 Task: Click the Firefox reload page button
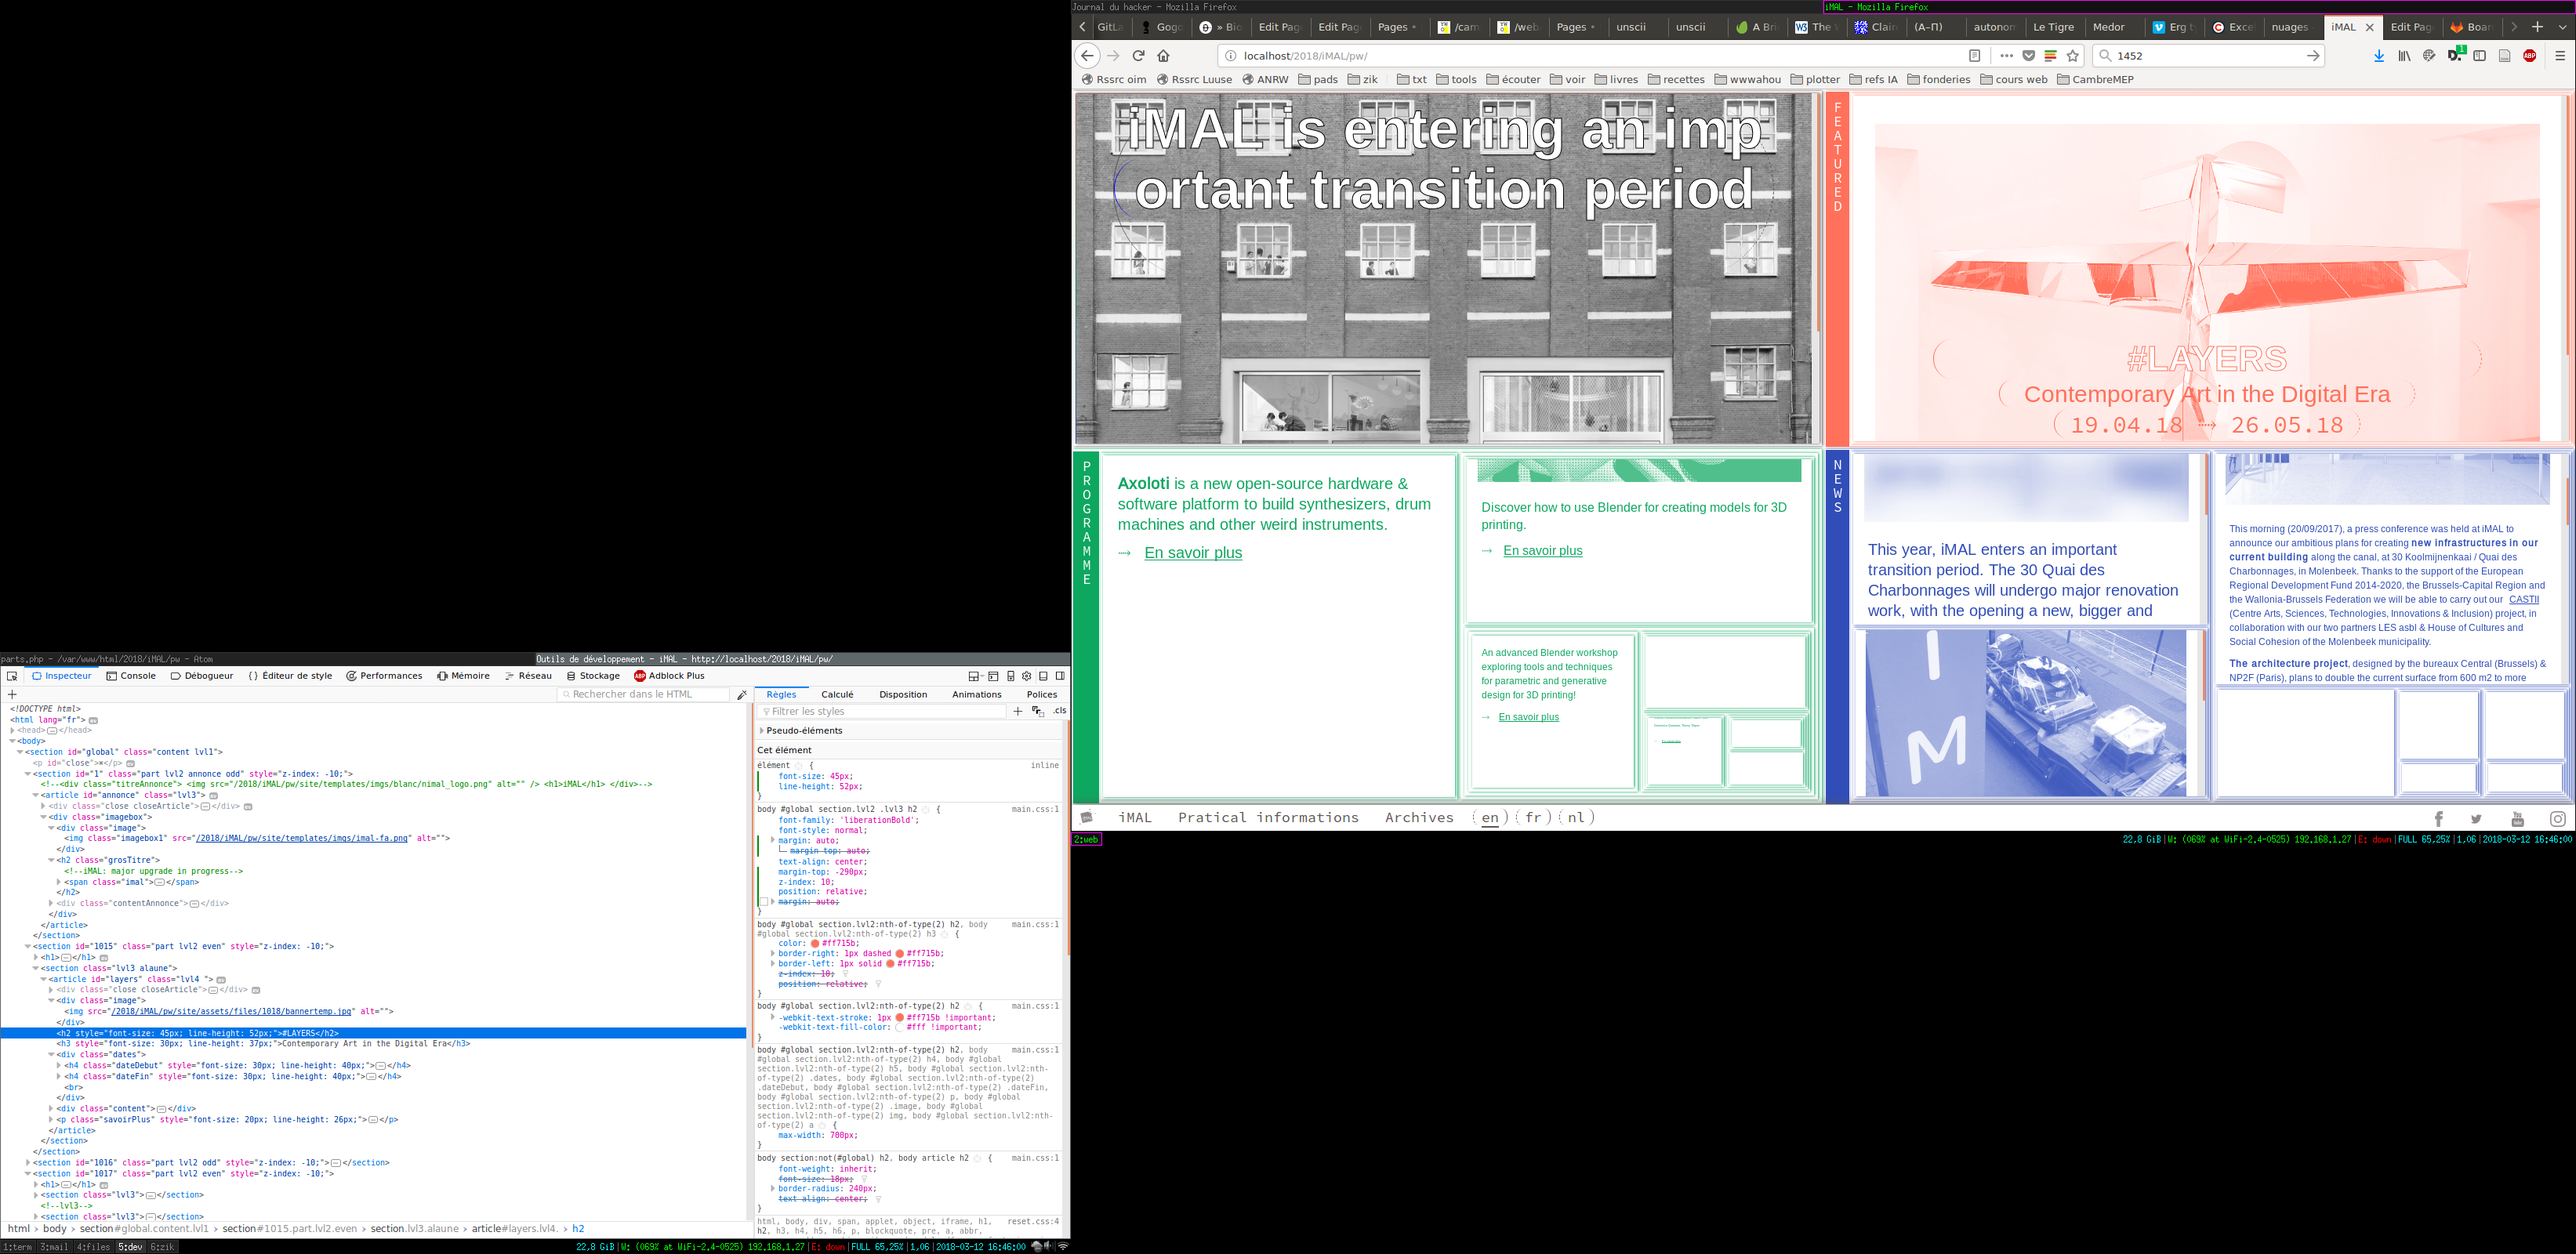[1138, 56]
